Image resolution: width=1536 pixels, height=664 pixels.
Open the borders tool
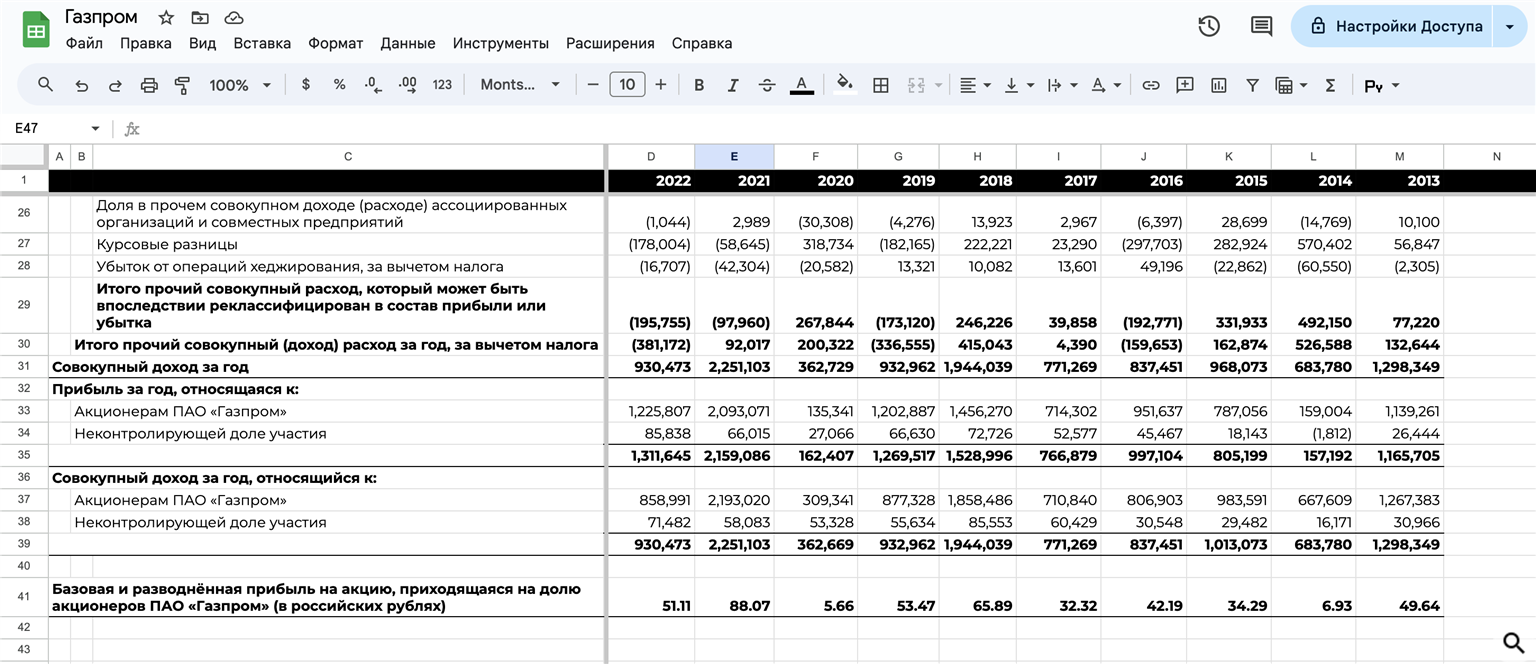[881, 85]
